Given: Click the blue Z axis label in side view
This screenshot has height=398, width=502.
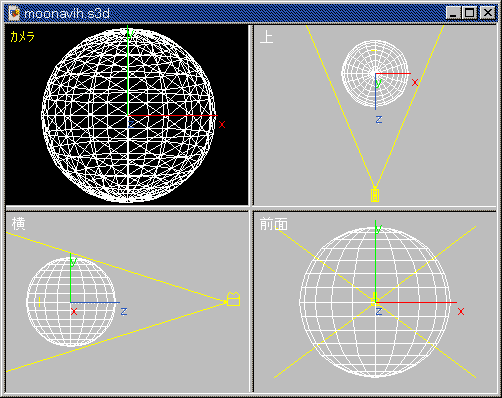Looking at the screenshot, I should (124, 311).
